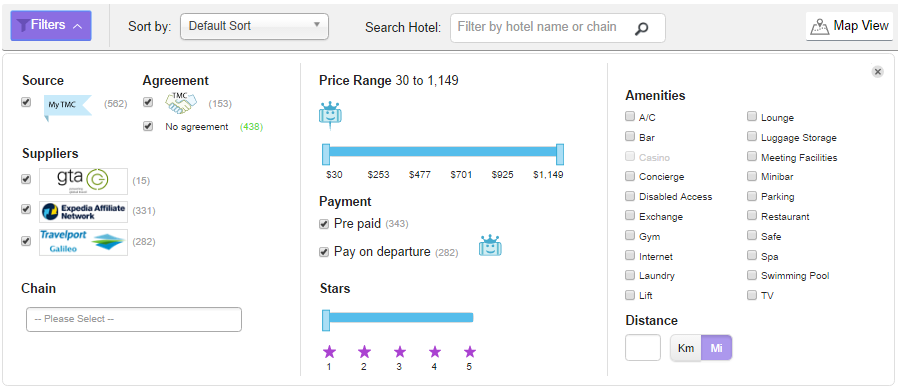Click the right Price Range slider handle
This screenshot has width=898, height=389.
coord(560,155)
